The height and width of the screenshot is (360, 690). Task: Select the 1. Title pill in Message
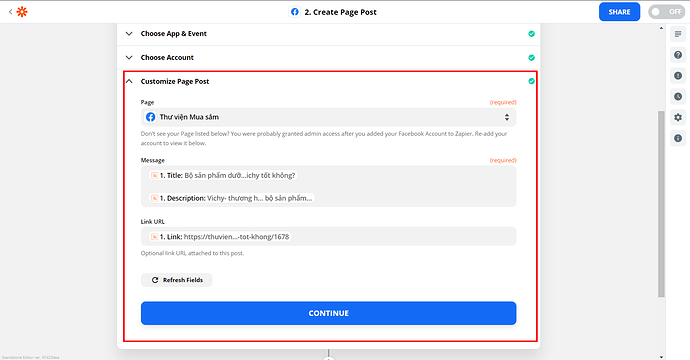click(x=223, y=176)
